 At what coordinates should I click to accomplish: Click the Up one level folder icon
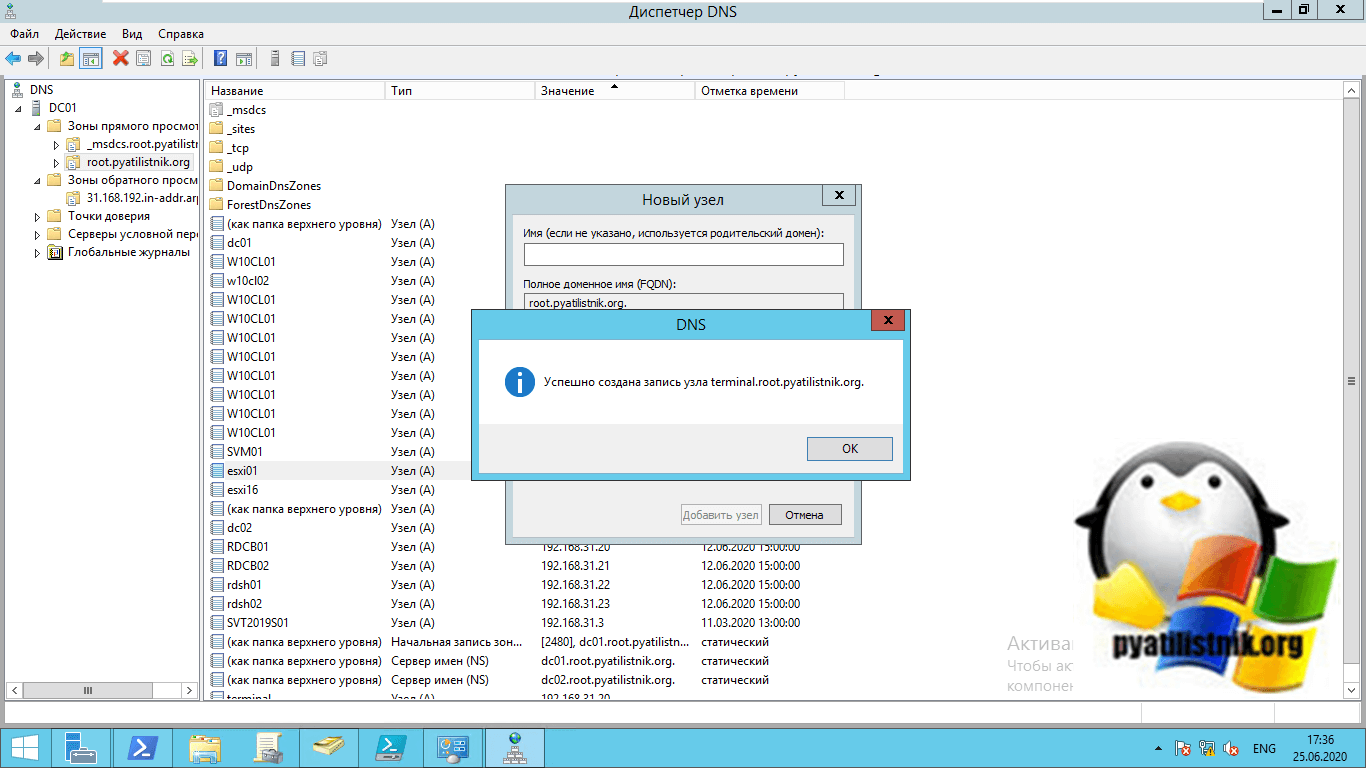(67, 59)
